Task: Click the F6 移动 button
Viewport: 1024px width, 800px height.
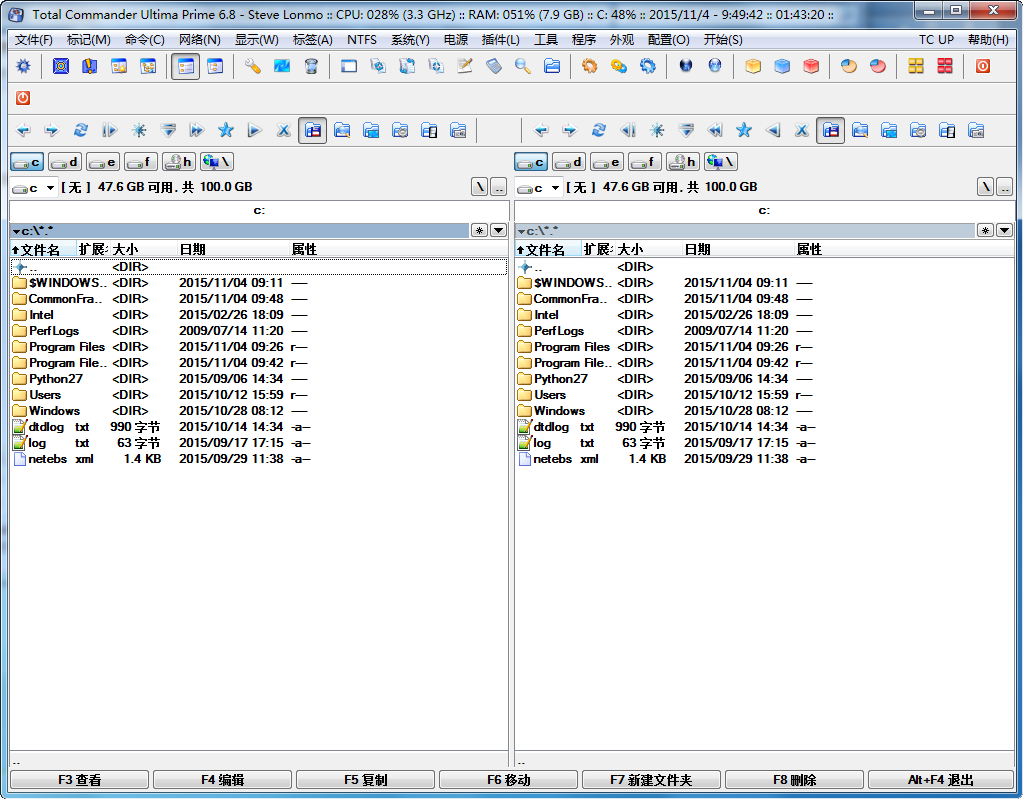Action: pyautogui.click(x=509, y=780)
